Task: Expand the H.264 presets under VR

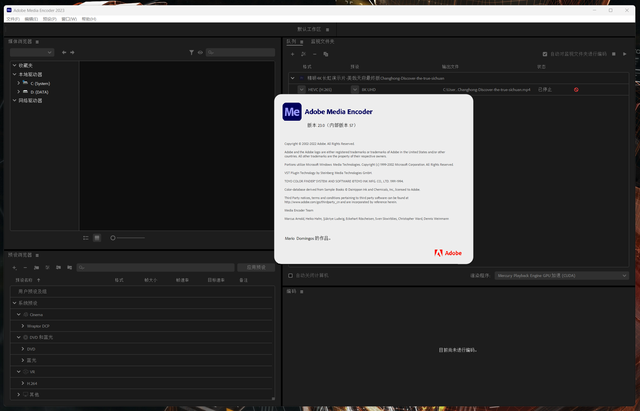Action: pos(23,383)
